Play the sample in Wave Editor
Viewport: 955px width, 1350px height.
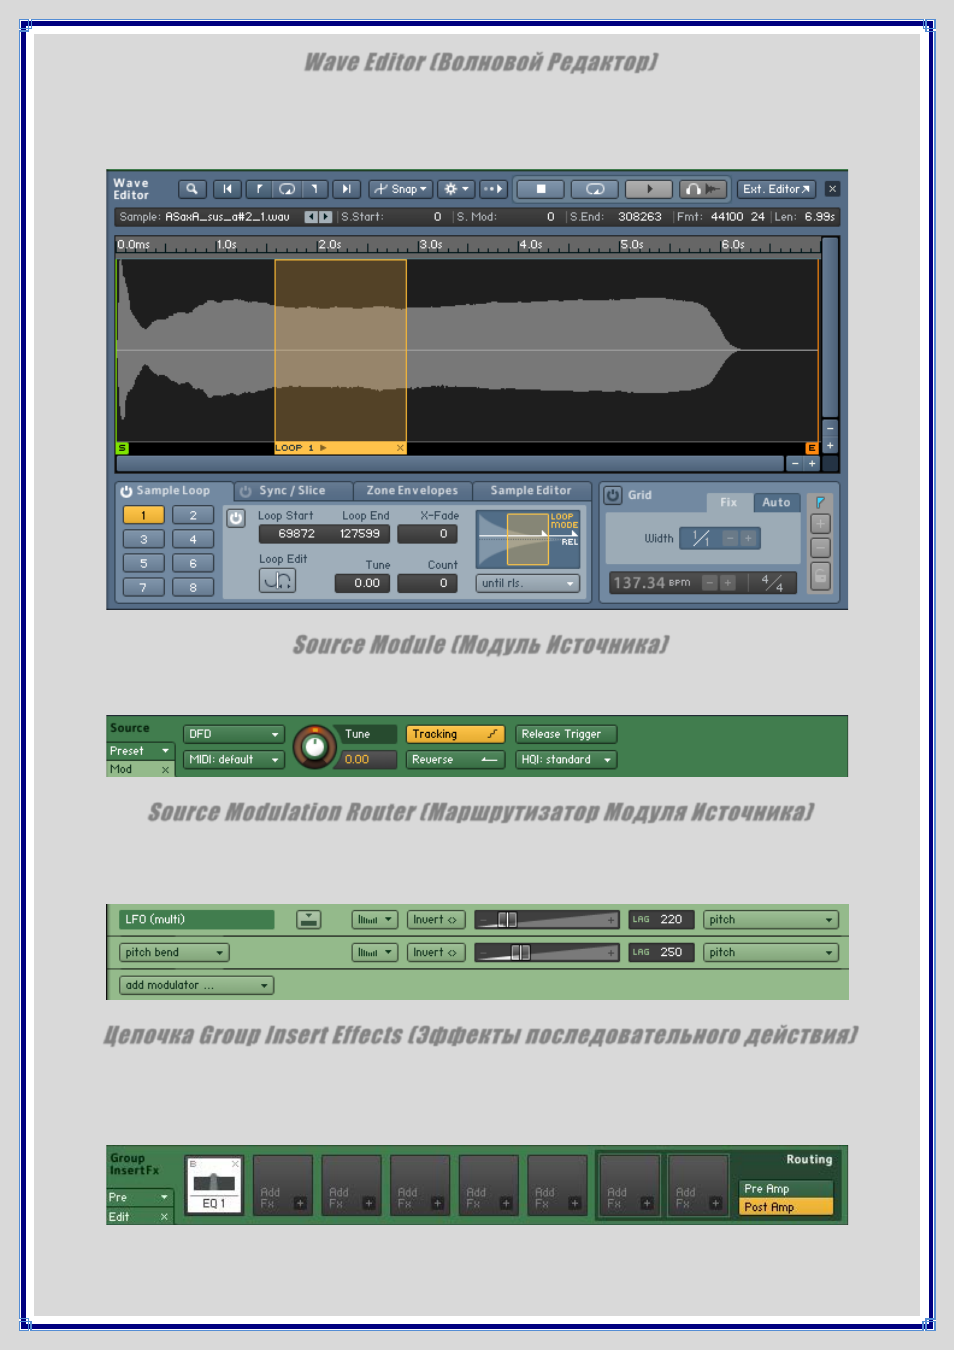[x=649, y=189]
